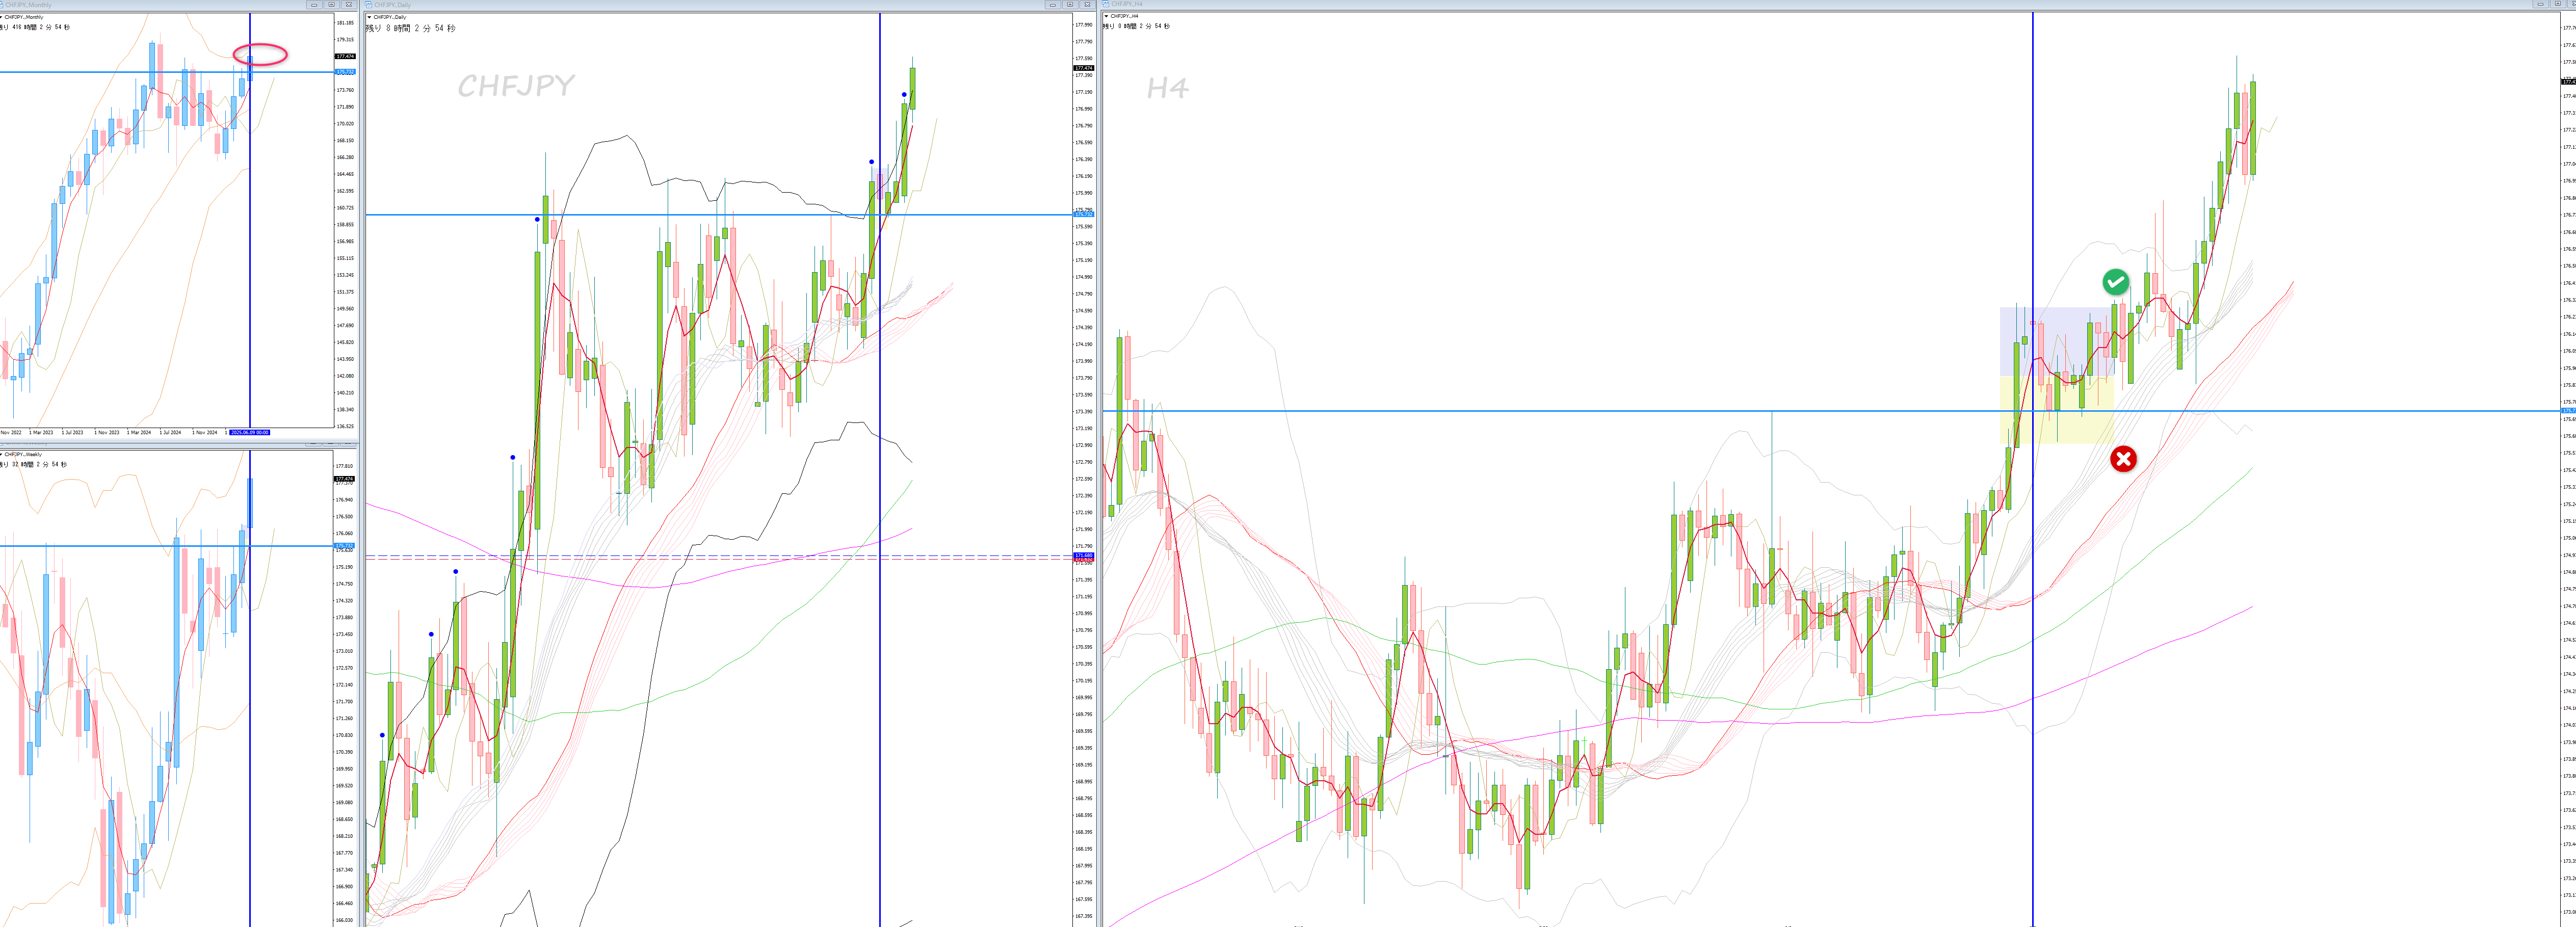Click the H4 chart countdown timer label
The height and width of the screenshot is (927, 2576).
(1136, 26)
